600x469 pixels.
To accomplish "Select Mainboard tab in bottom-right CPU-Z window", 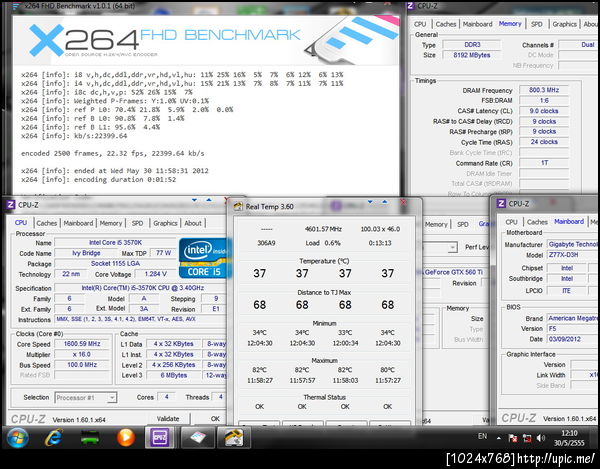I will click(x=569, y=221).
